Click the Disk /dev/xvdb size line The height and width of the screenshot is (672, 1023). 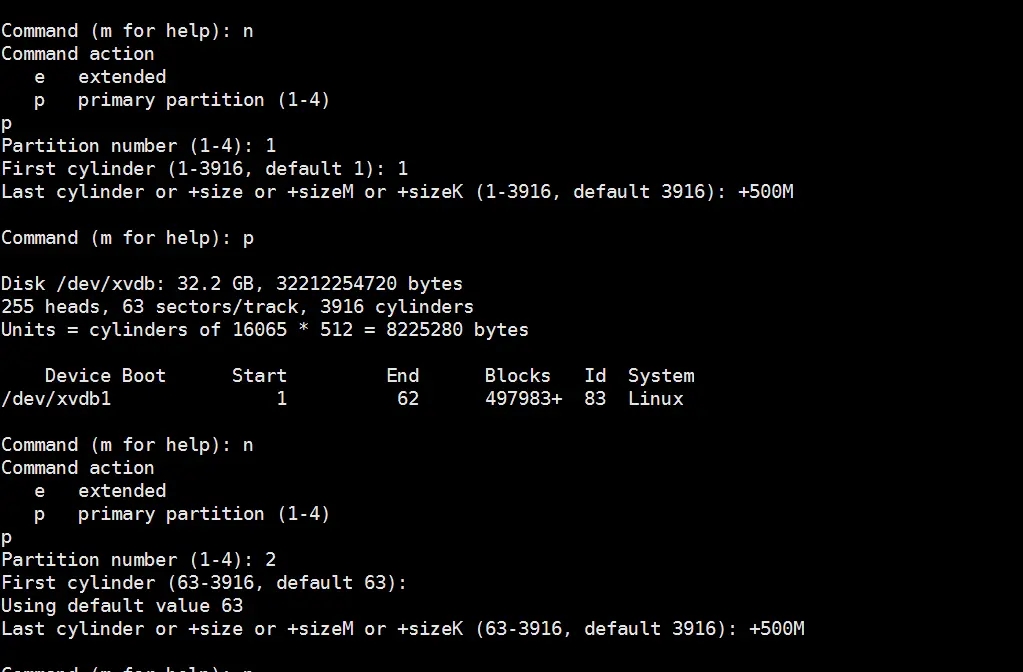(x=232, y=284)
